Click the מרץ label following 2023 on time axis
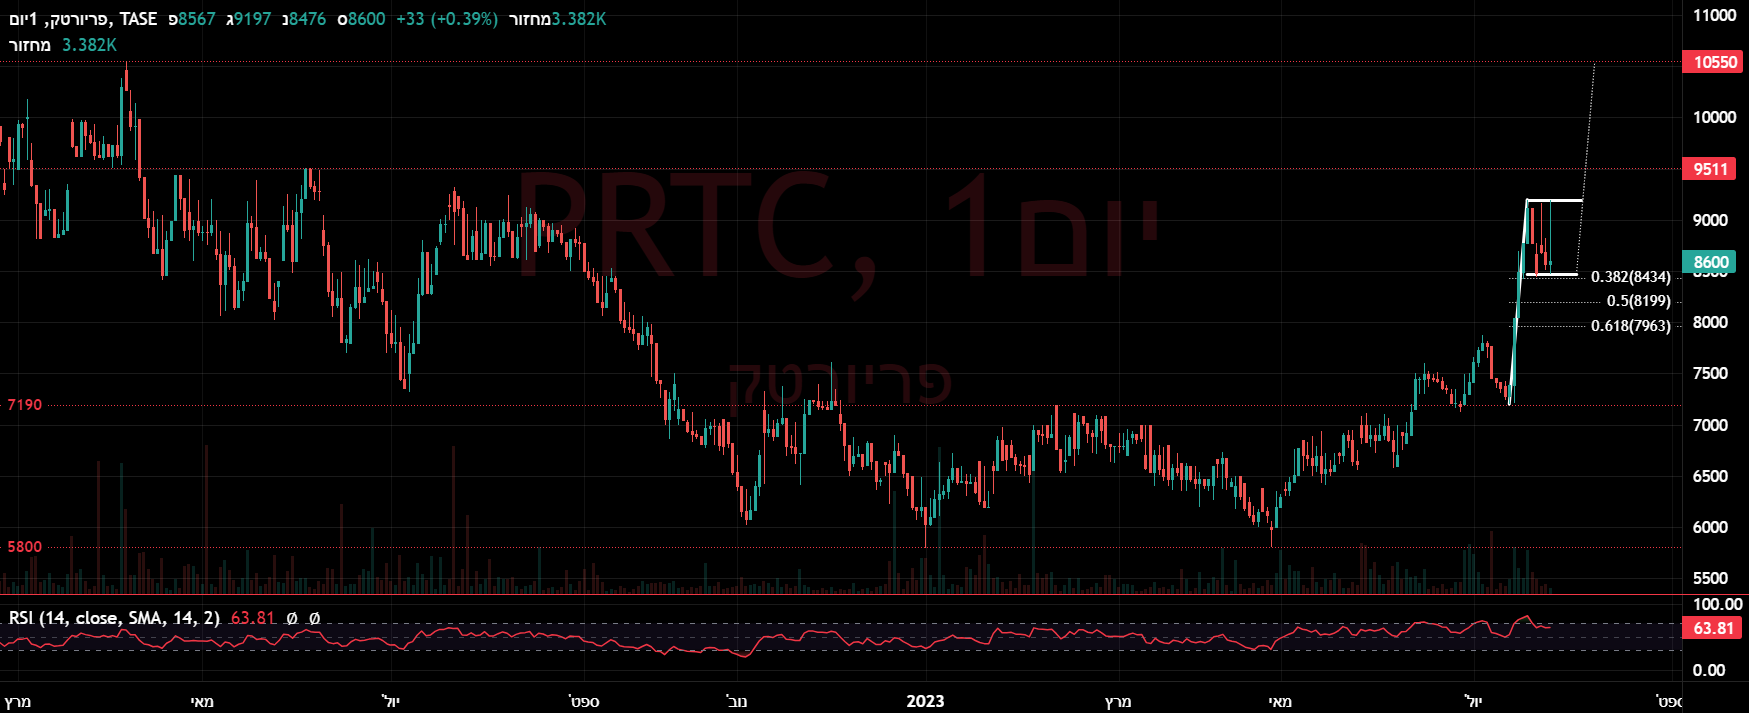Image resolution: width=1749 pixels, height=713 pixels. 1117,701
